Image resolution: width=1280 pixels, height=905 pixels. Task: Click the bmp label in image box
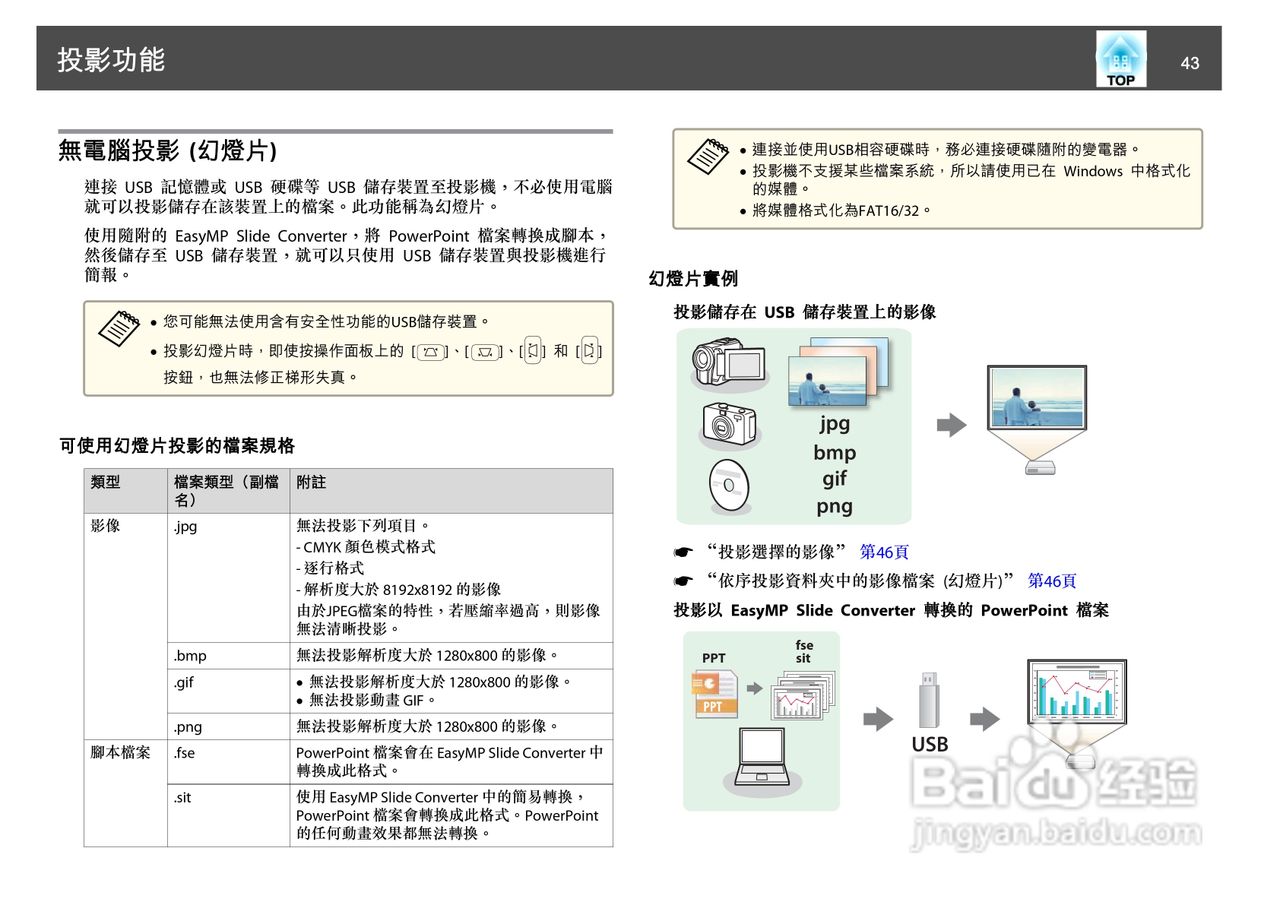click(834, 452)
